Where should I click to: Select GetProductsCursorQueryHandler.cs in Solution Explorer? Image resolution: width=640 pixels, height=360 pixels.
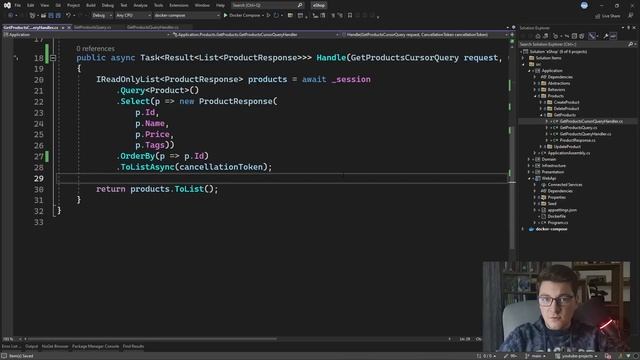pyautogui.click(x=591, y=121)
